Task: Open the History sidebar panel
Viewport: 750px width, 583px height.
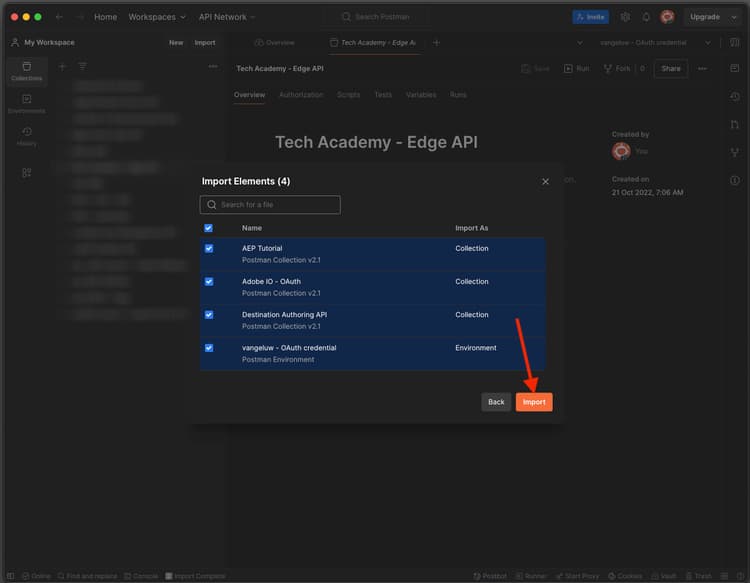Action: coord(27,136)
